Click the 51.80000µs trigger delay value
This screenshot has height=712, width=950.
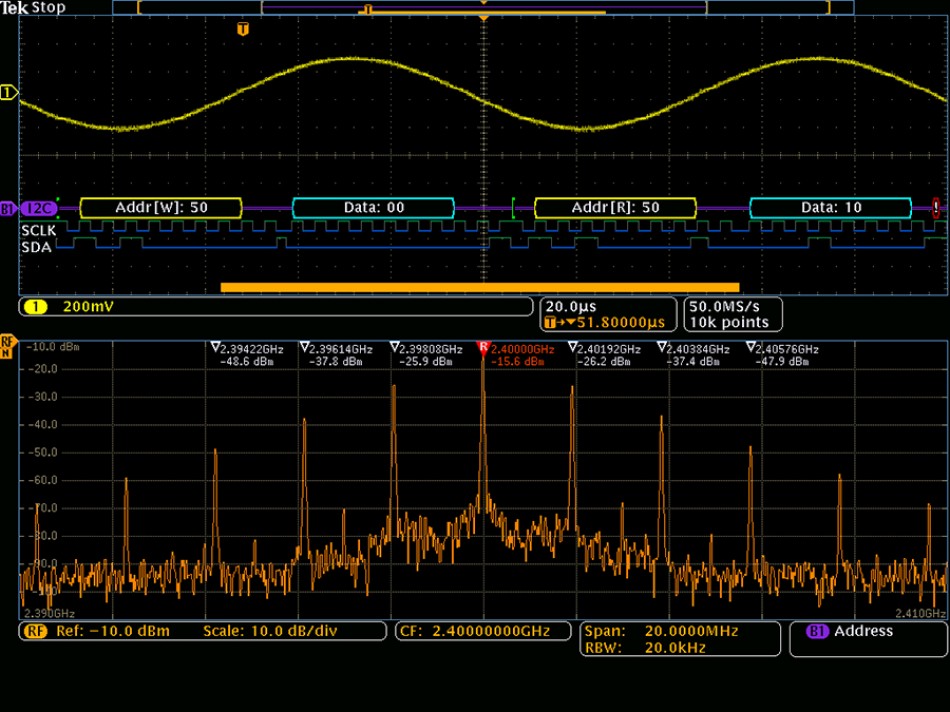[620, 322]
